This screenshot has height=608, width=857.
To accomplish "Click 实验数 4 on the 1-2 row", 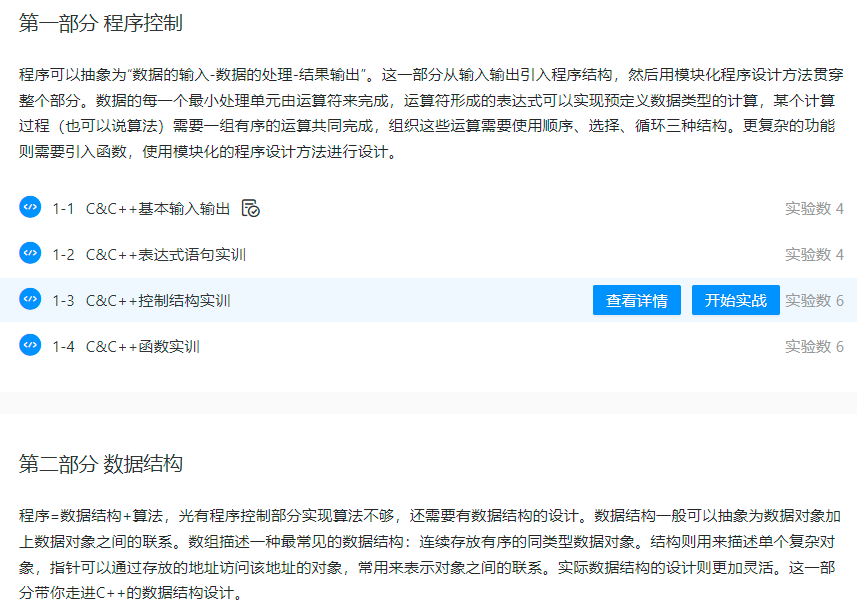I will pyautogui.click(x=814, y=255).
